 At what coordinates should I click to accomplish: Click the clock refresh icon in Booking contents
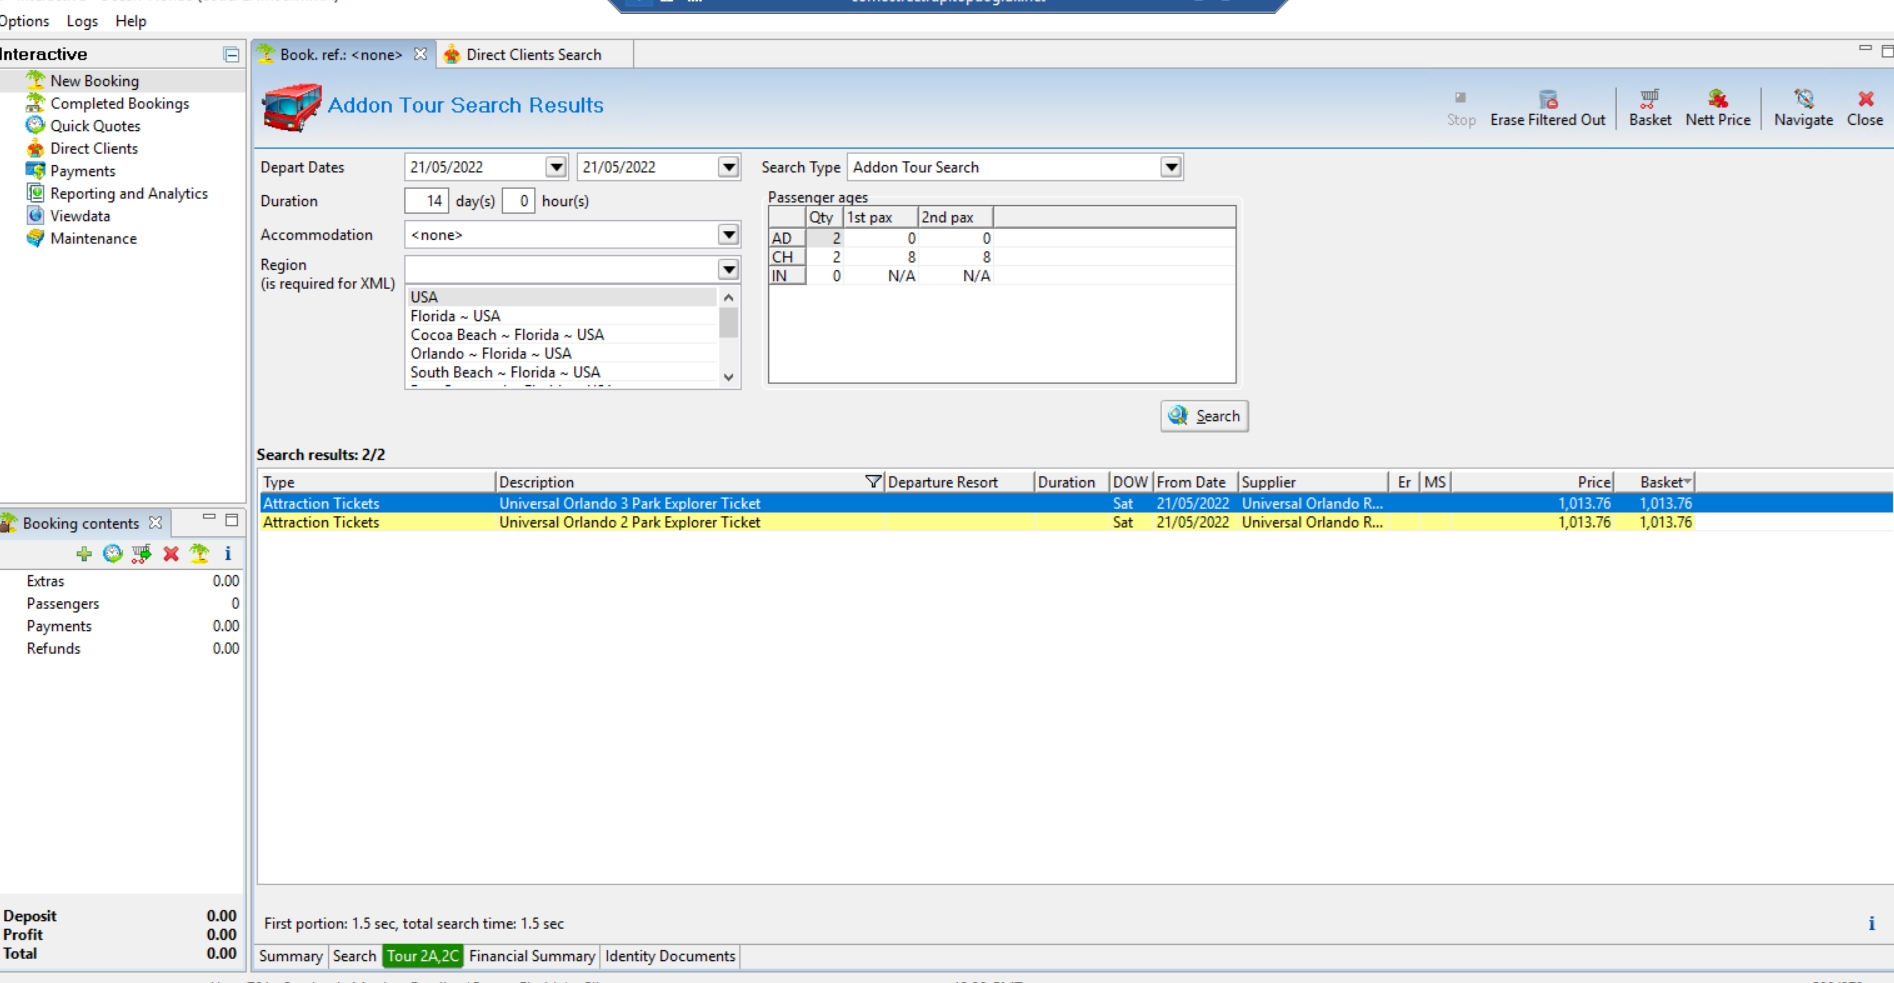[113, 554]
